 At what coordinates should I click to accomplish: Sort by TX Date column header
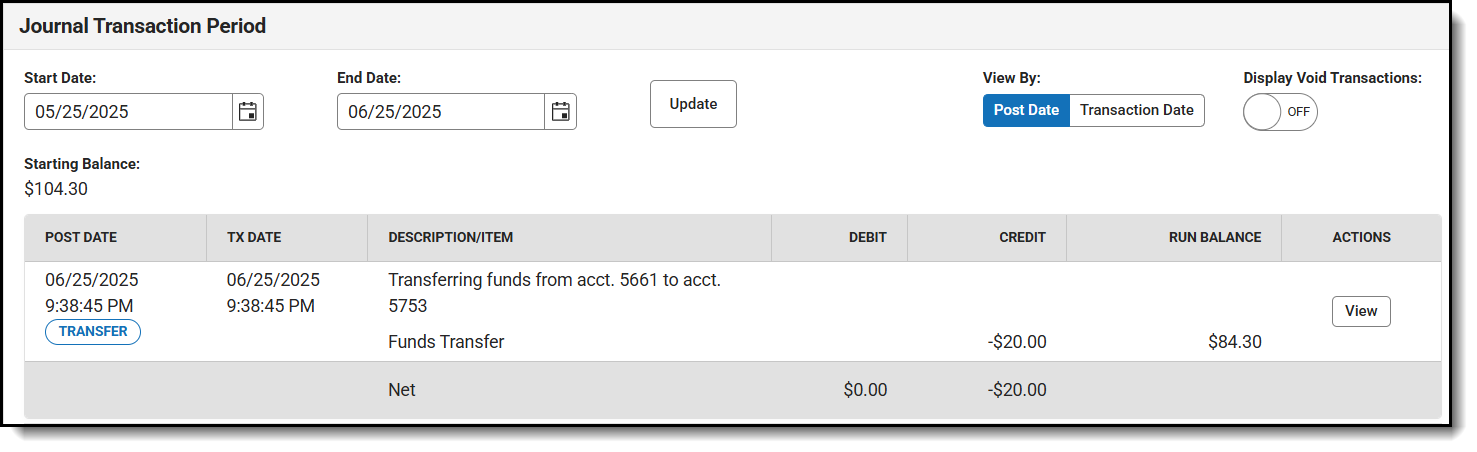[x=254, y=238]
